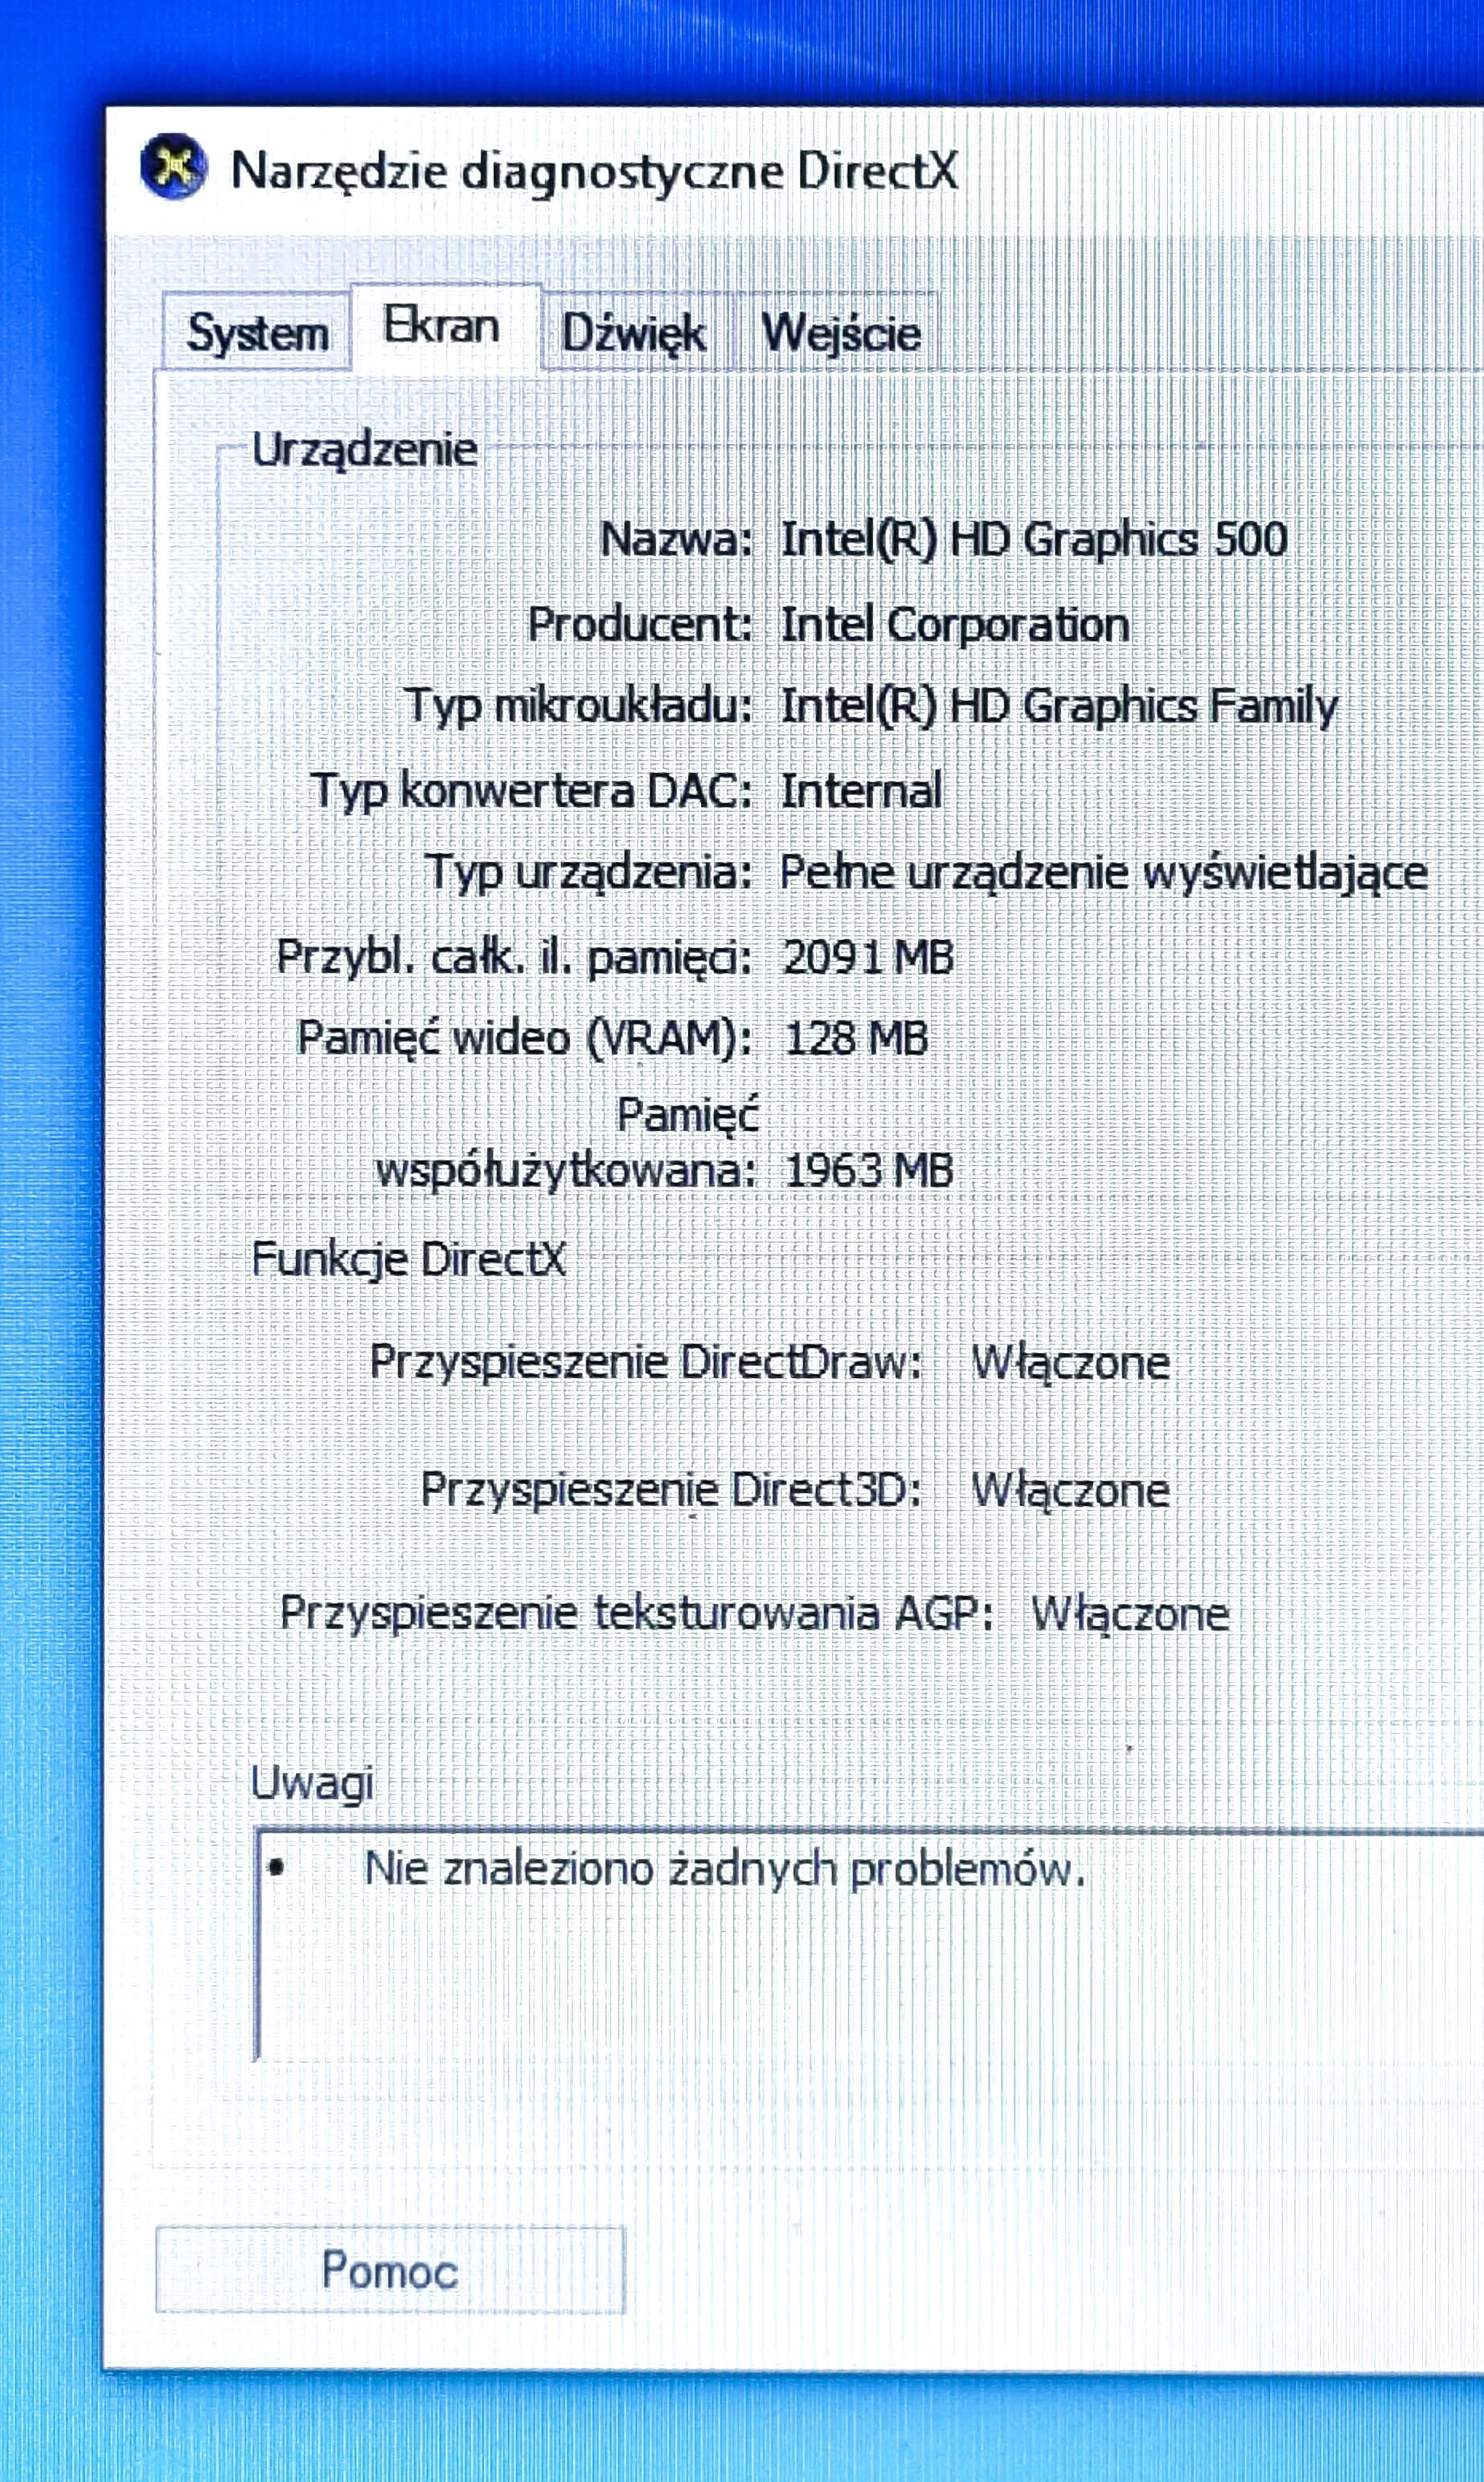1484x2482 pixels.
Task: Select the Intel Corporation producer value
Action: tap(954, 625)
